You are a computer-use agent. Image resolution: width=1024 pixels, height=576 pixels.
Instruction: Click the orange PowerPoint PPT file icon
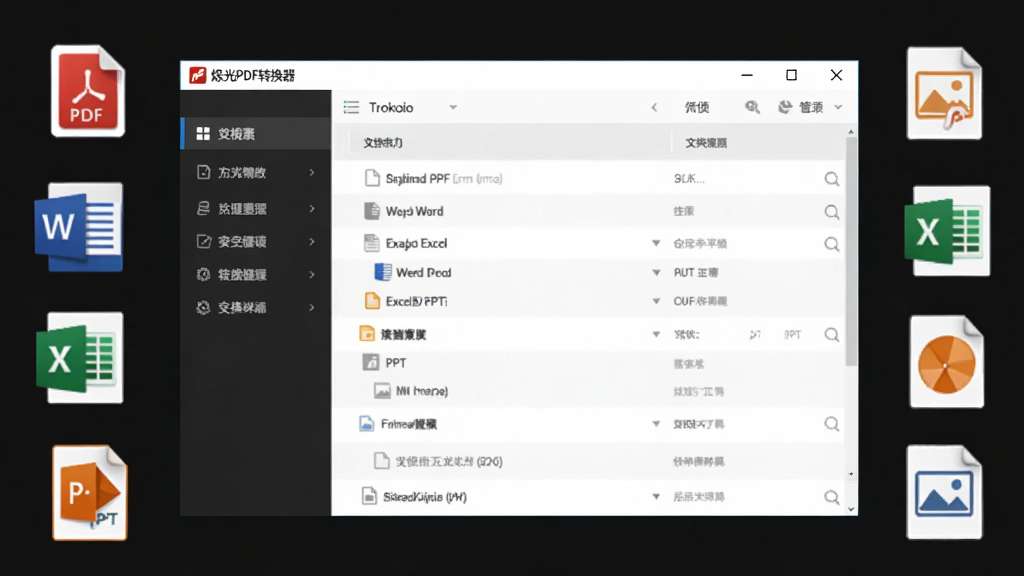point(89,493)
